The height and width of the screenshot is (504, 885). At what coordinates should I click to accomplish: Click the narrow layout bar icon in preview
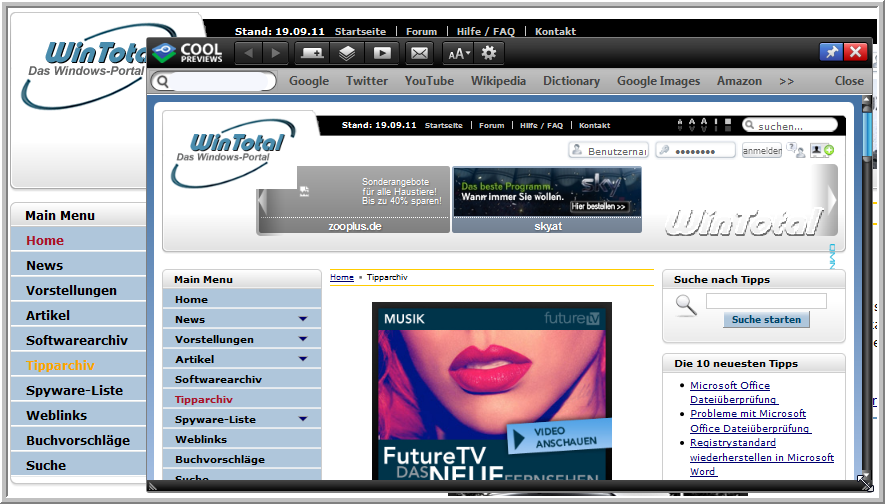[716, 125]
